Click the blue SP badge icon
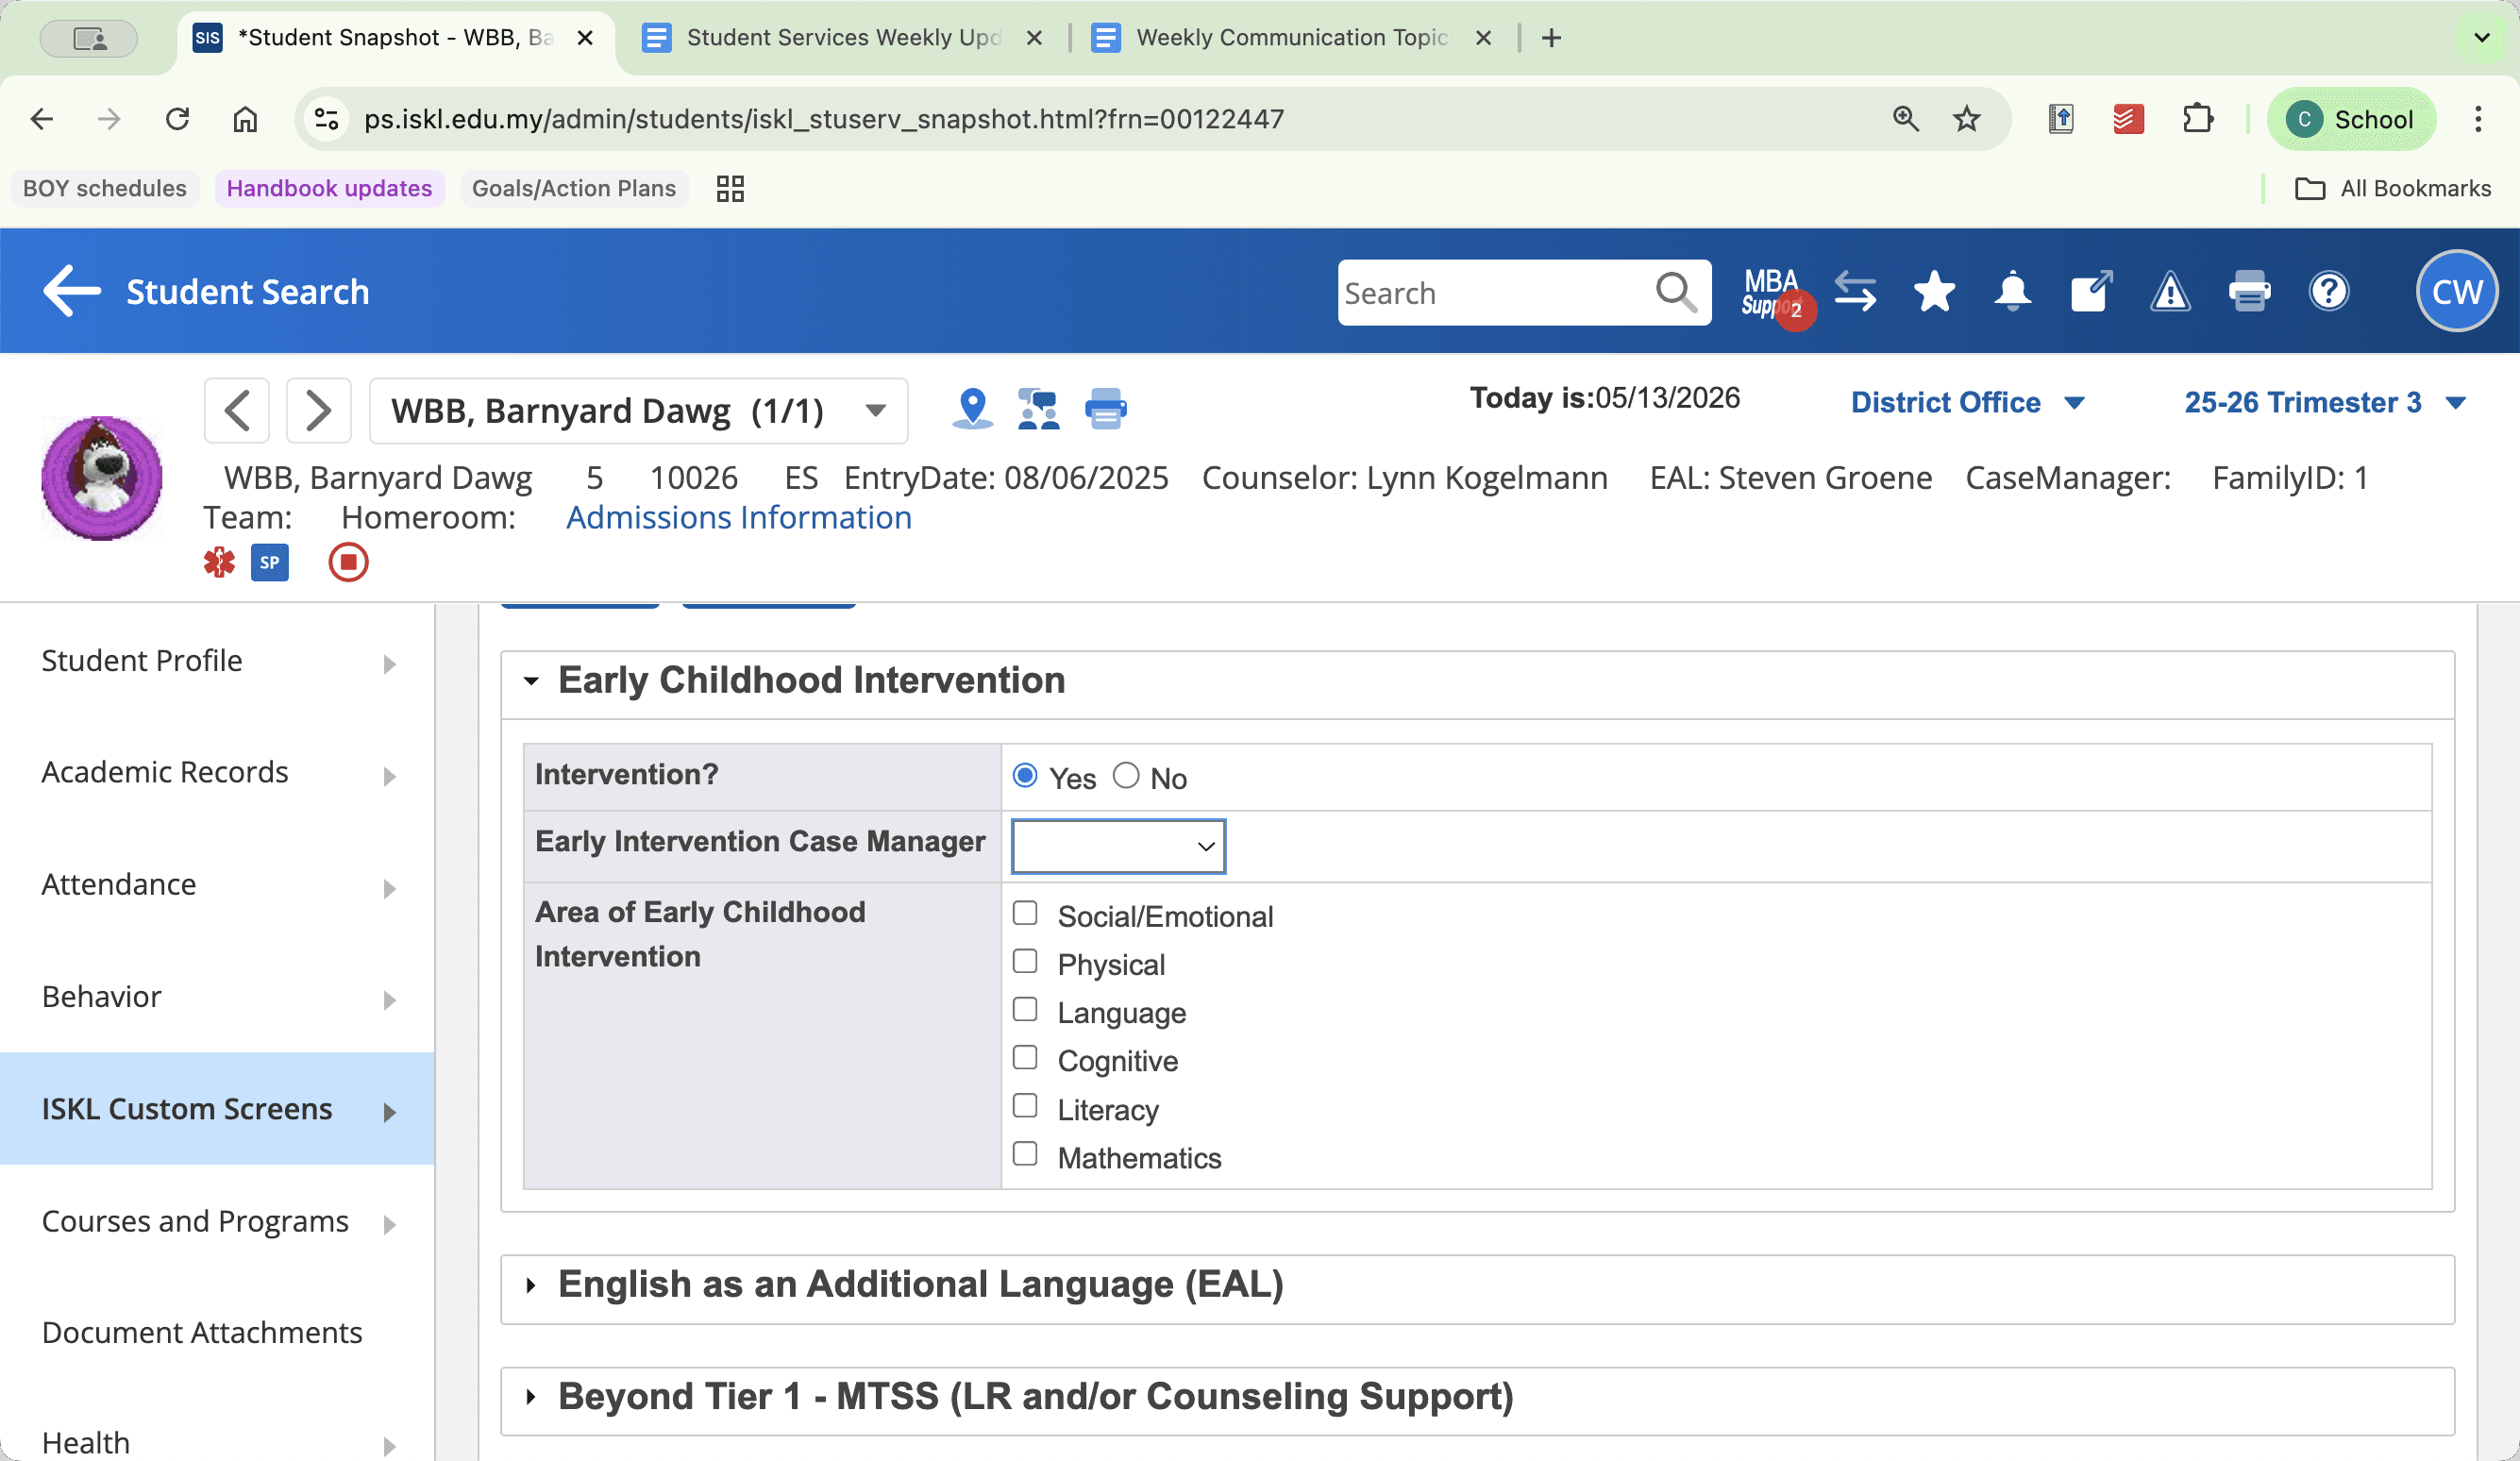Image resolution: width=2520 pixels, height=1461 pixels. (270, 562)
